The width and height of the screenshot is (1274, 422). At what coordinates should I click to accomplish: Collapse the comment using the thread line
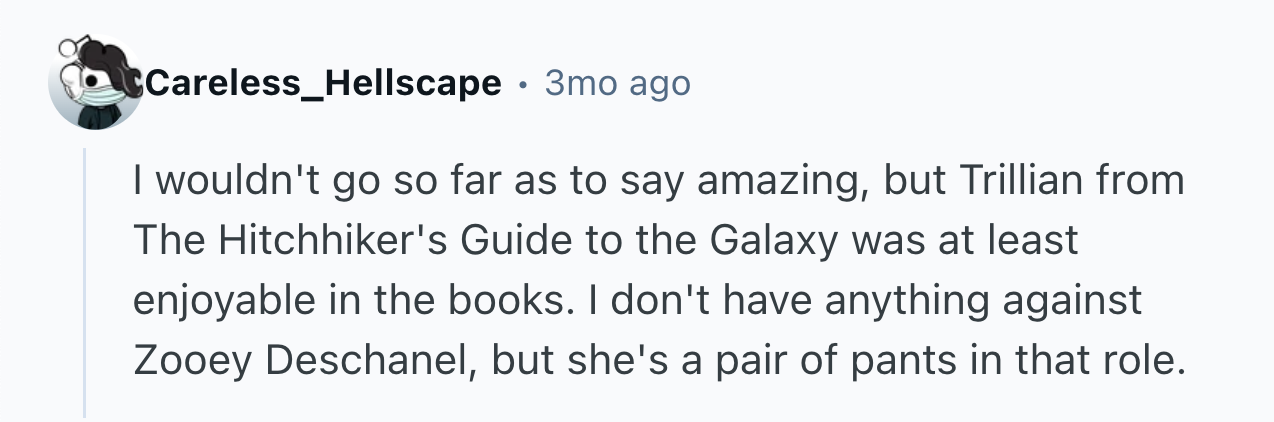(85, 280)
